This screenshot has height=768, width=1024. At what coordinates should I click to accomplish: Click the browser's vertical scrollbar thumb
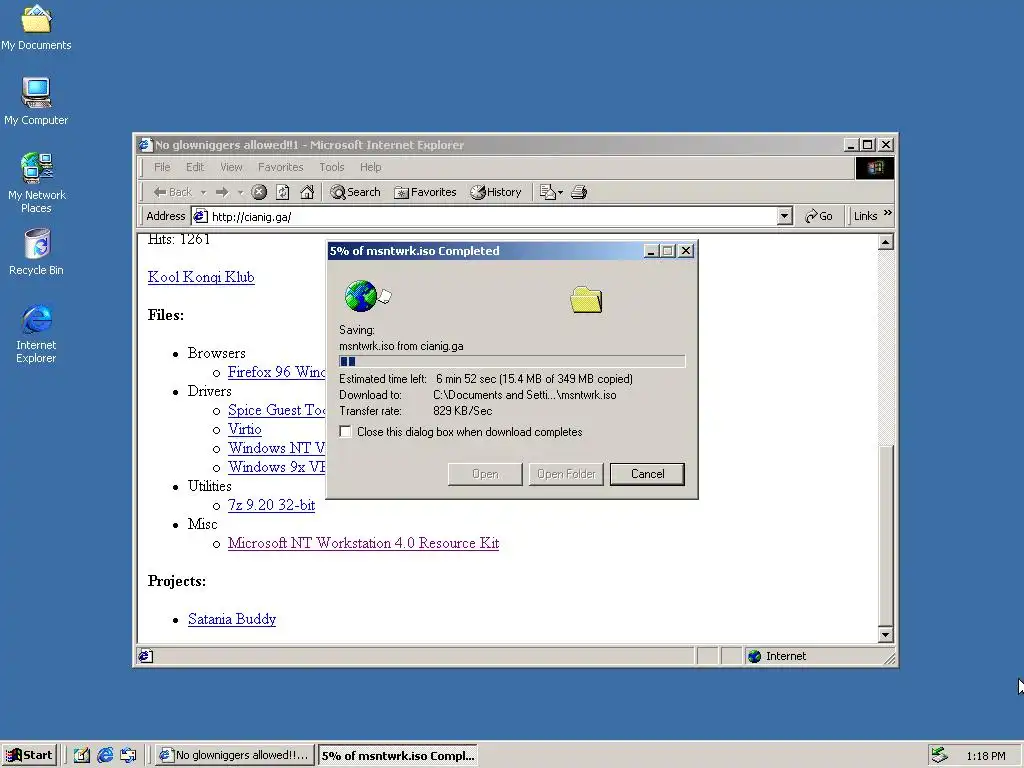pyautogui.click(x=886, y=536)
